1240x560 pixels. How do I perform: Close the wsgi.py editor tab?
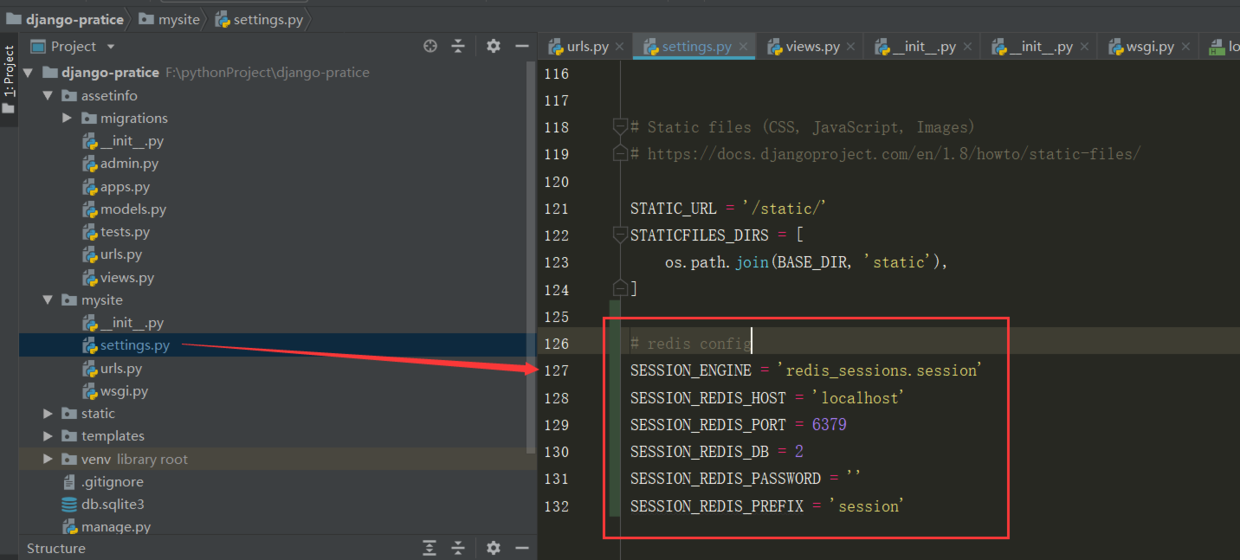(x=1186, y=47)
